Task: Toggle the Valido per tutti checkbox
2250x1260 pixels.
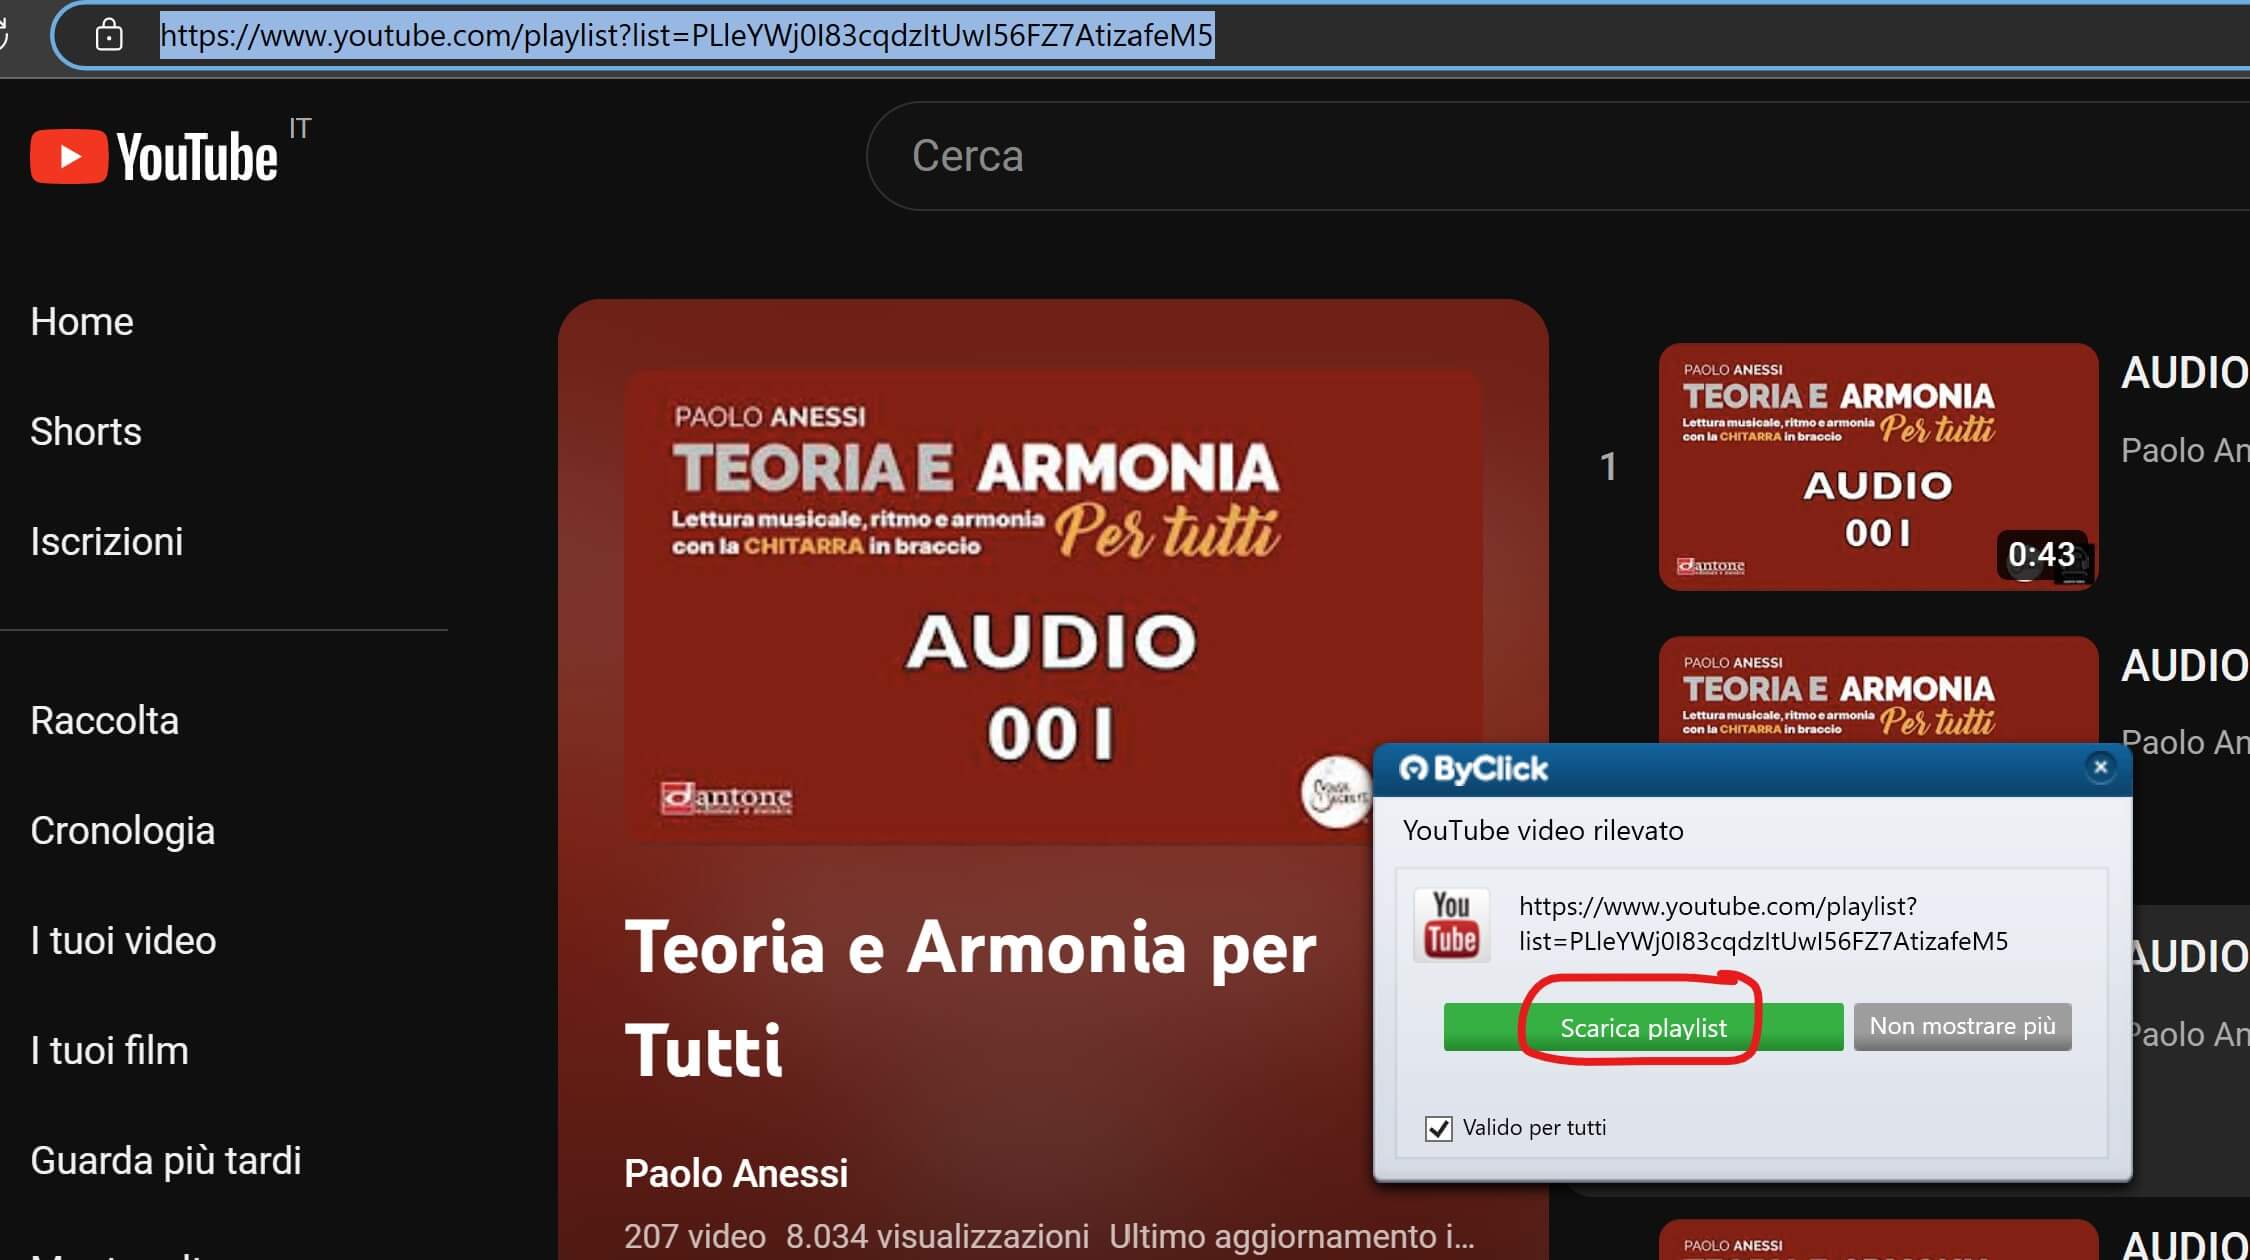Action: tap(1438, 1128)
